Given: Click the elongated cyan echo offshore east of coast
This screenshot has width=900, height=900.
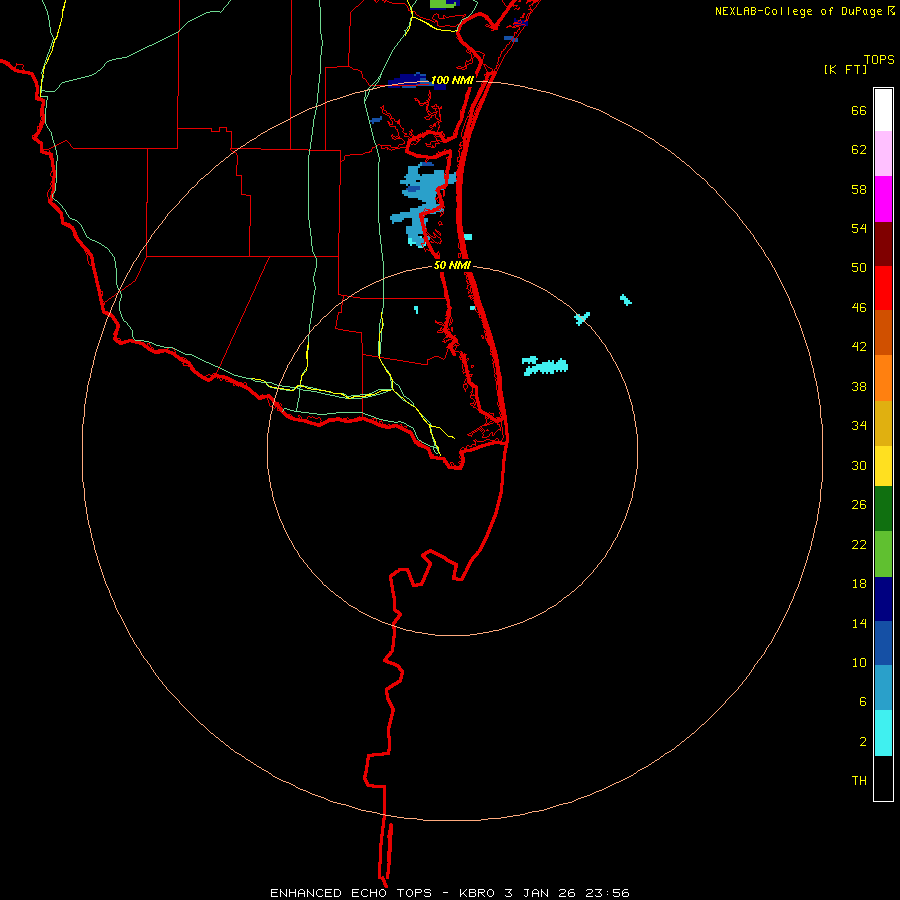Looking at the screenshot, I should click(x=545, y=366).
